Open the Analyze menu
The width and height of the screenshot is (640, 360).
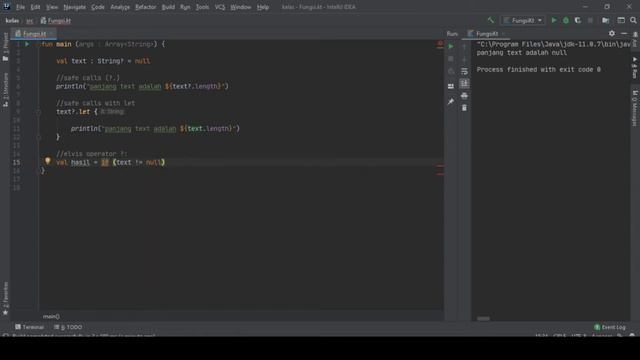click(120, 7)
